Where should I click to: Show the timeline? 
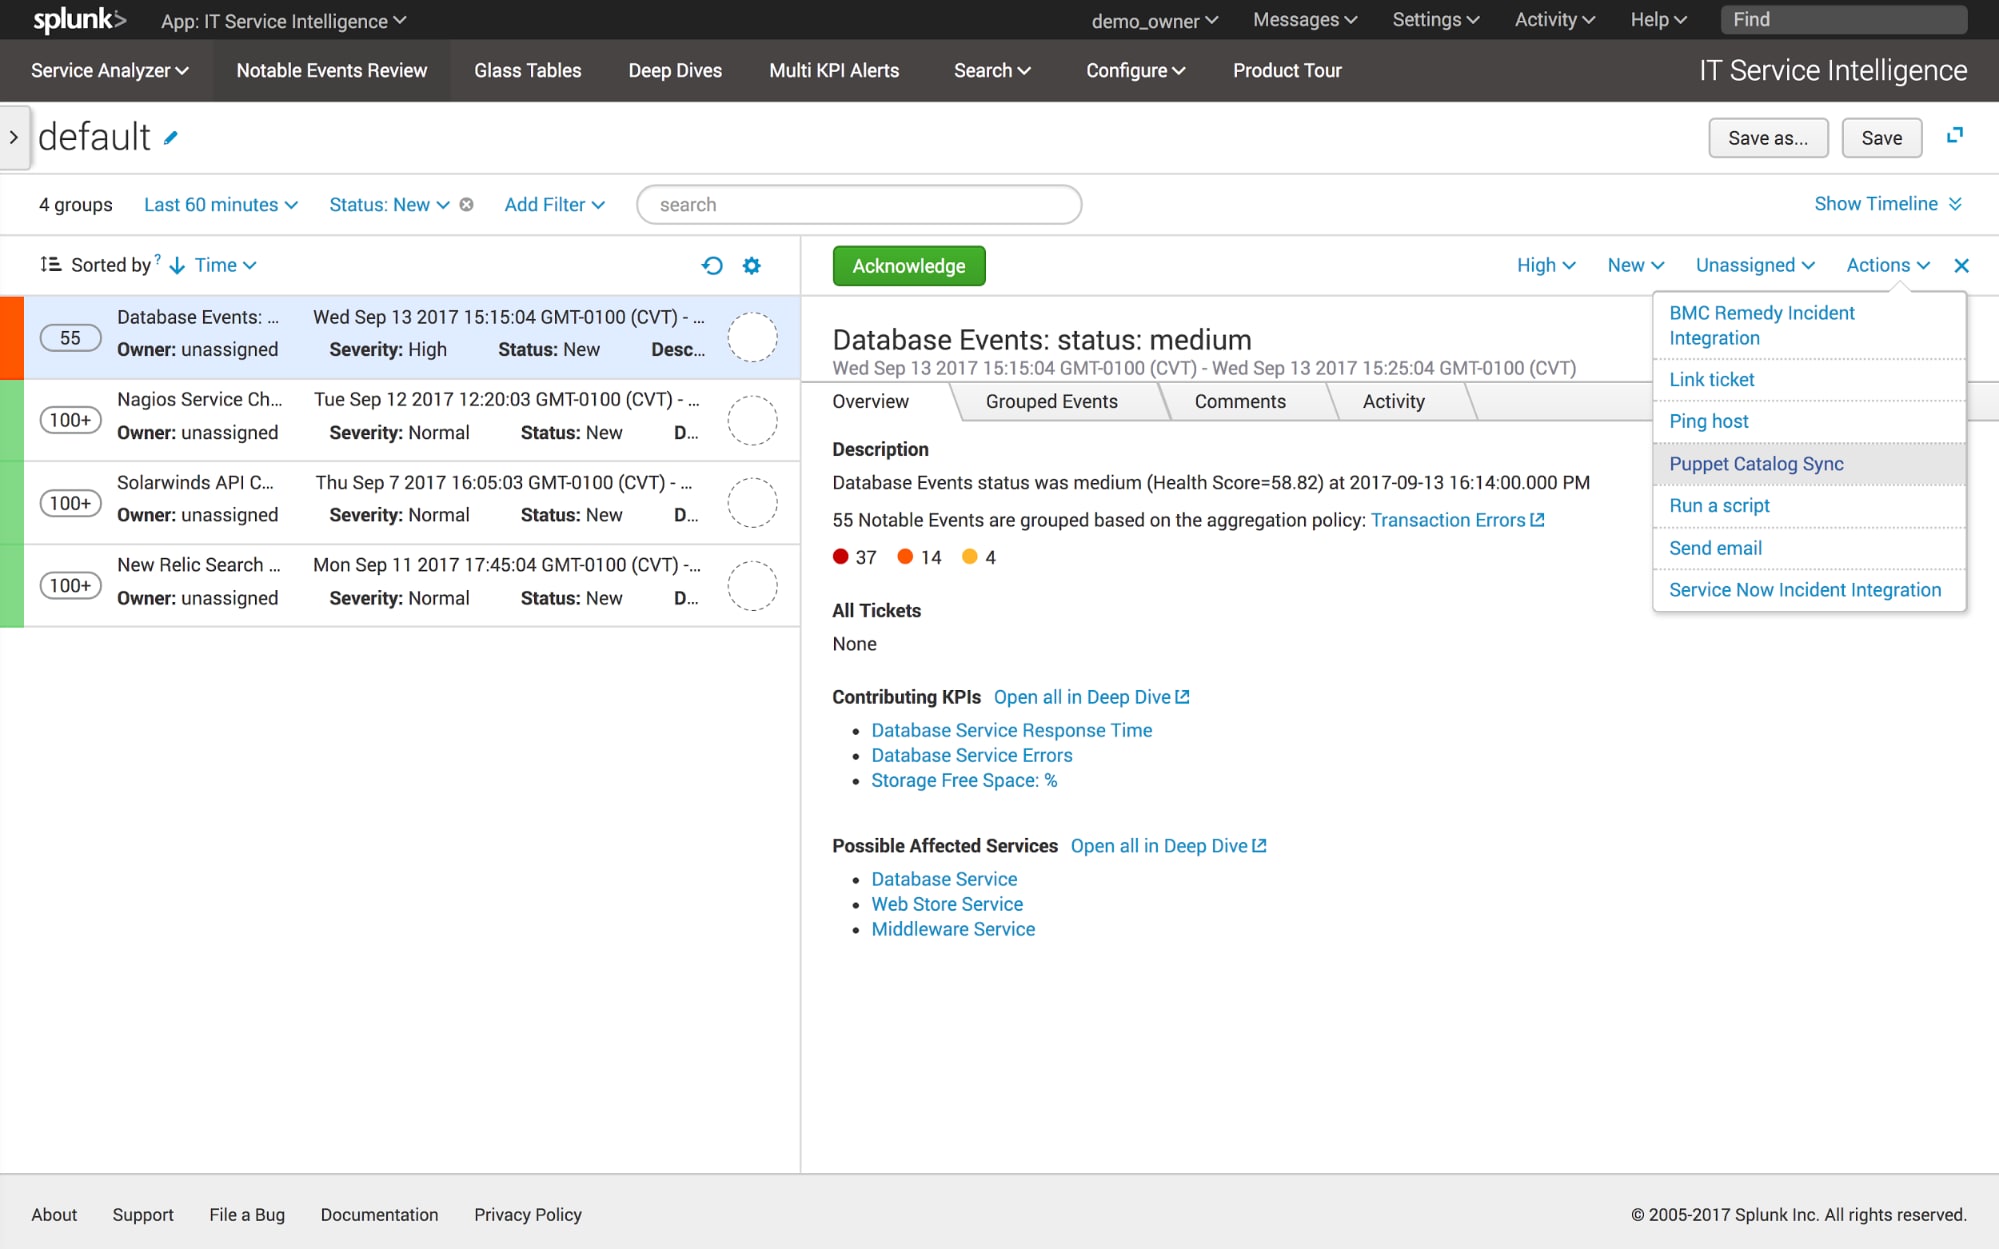1888,203
